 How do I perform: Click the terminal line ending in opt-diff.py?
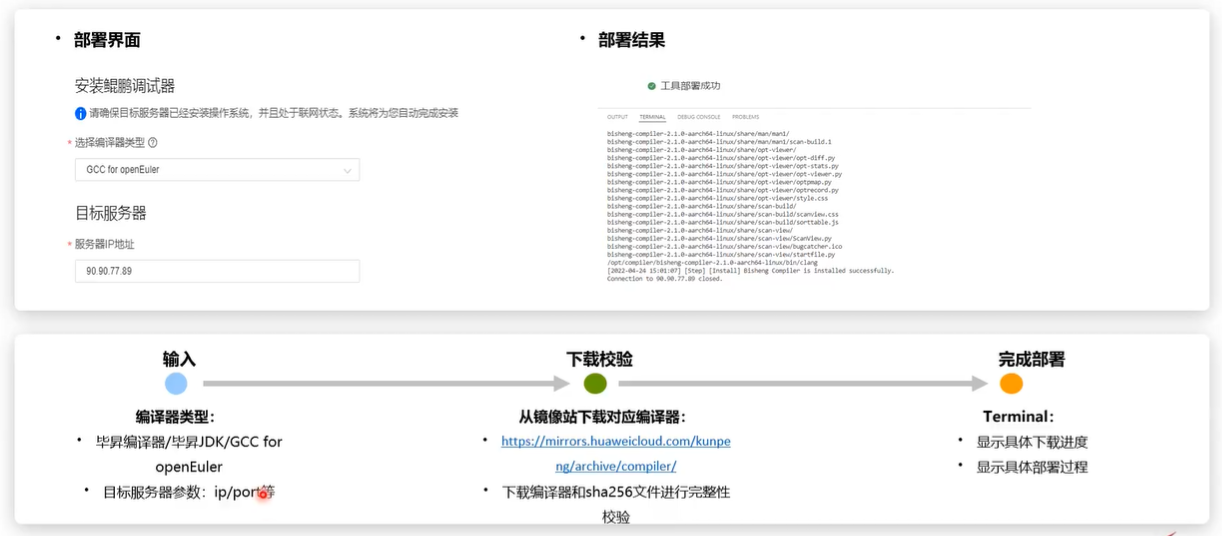[x=721, y=158]
